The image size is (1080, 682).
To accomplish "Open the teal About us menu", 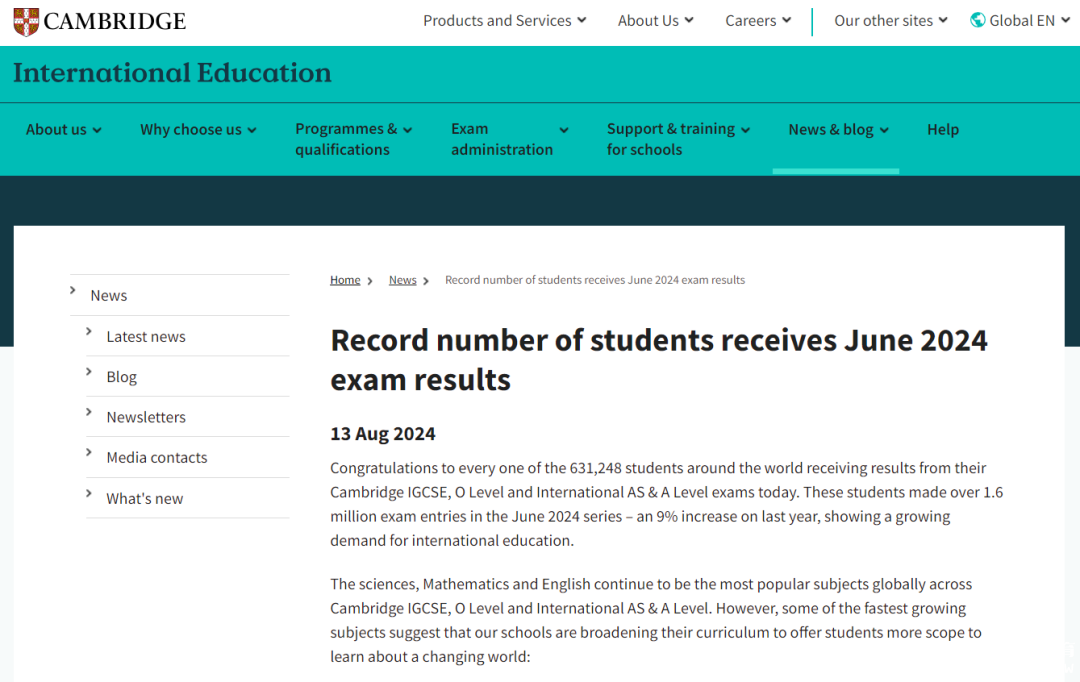I will [x=63, y=130].
